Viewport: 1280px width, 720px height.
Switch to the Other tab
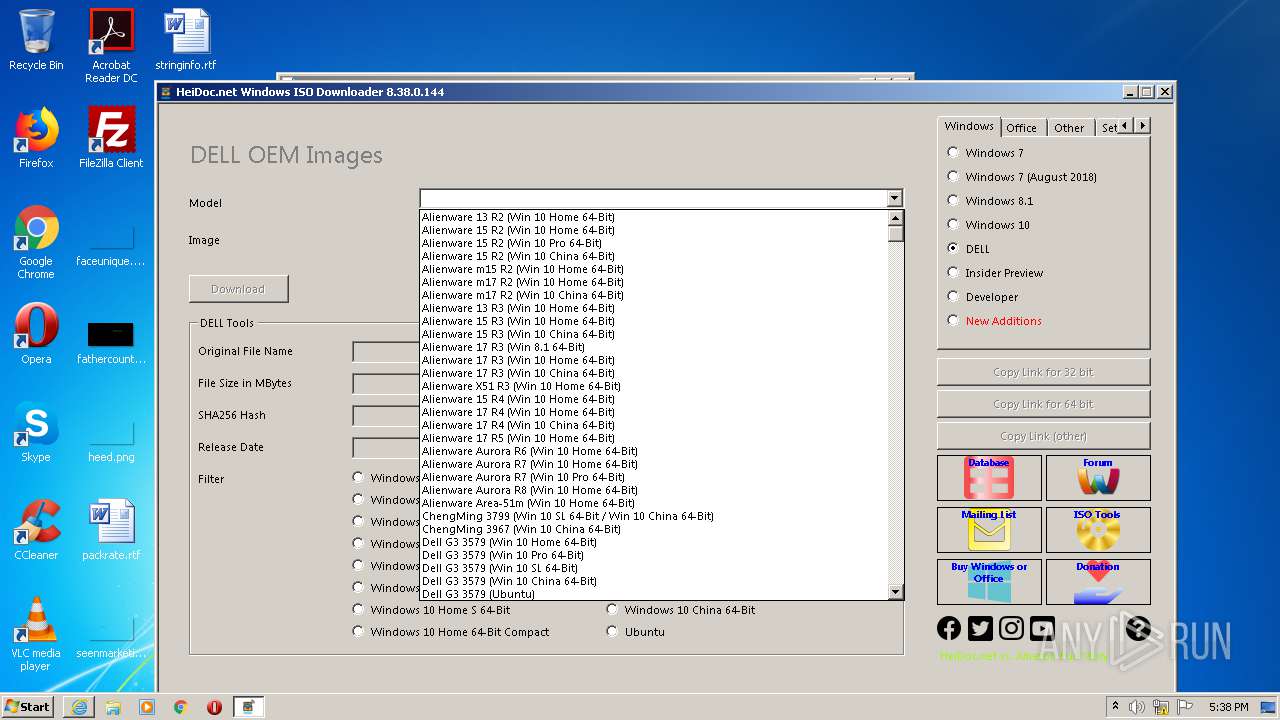1069,128
